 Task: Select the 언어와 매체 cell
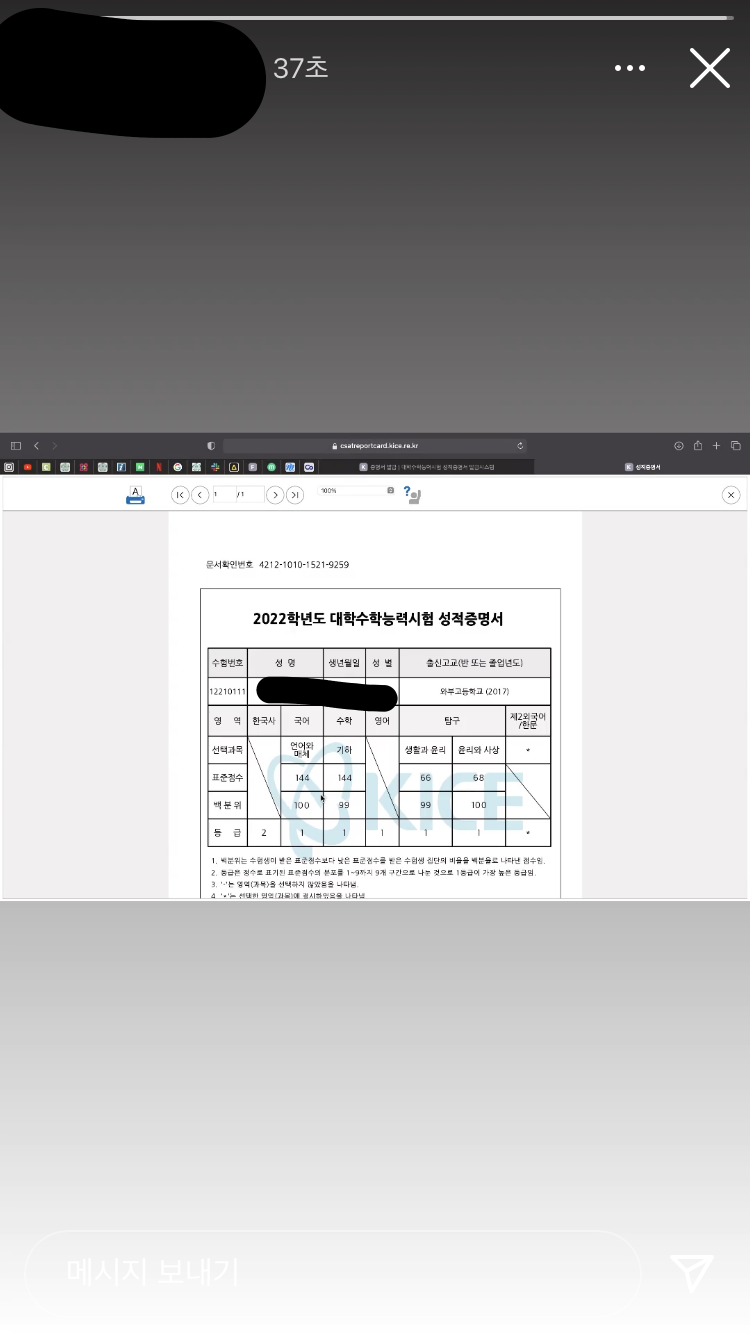301,749
